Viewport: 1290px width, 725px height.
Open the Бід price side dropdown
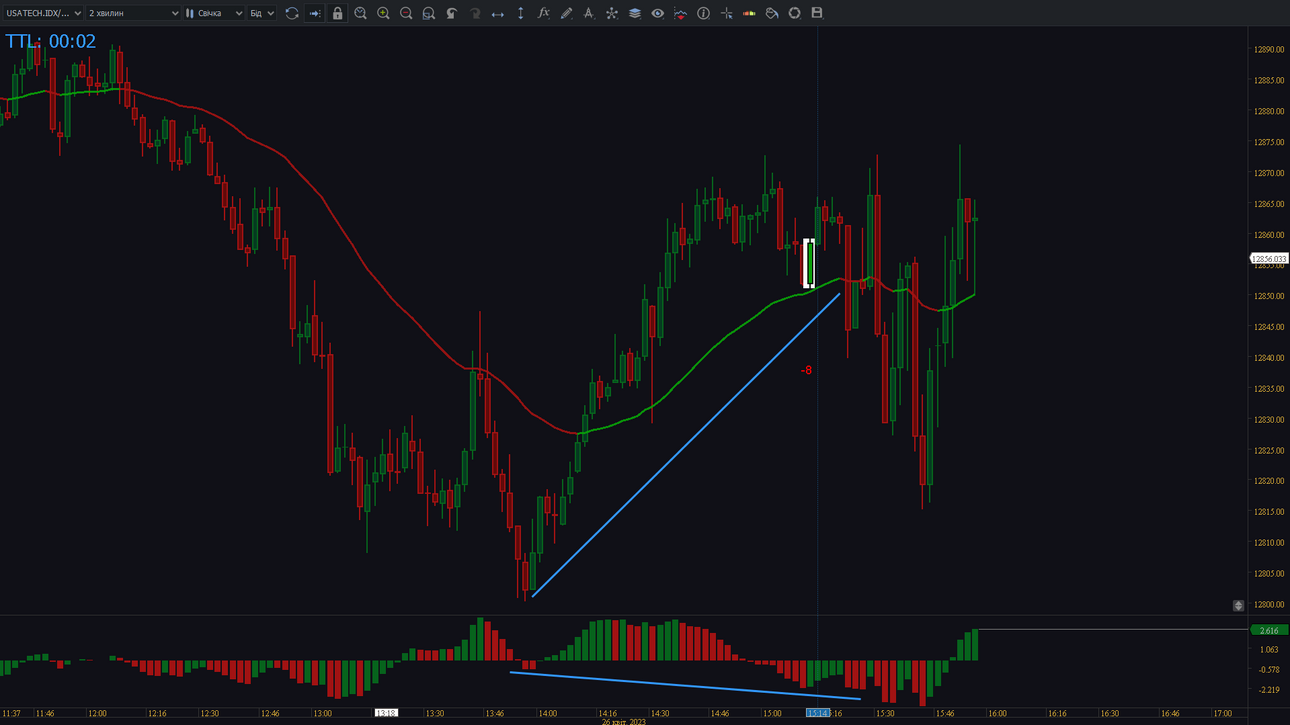pos(261,13)
